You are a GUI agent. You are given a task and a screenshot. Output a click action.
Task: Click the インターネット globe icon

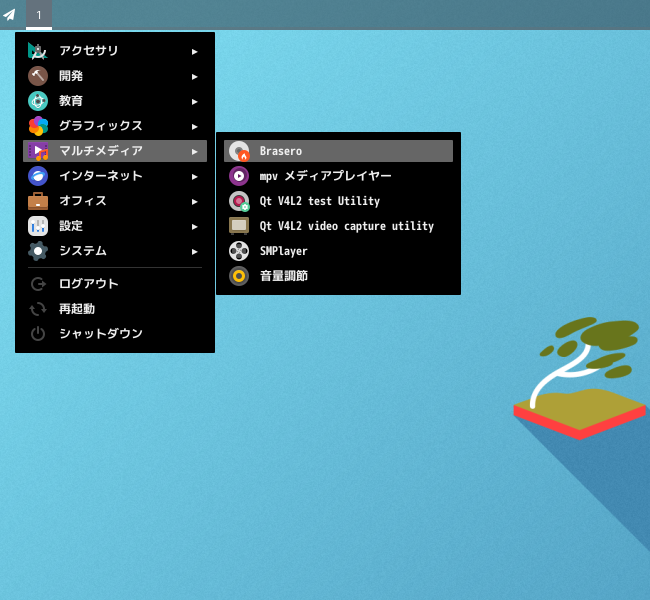[38, 176]
